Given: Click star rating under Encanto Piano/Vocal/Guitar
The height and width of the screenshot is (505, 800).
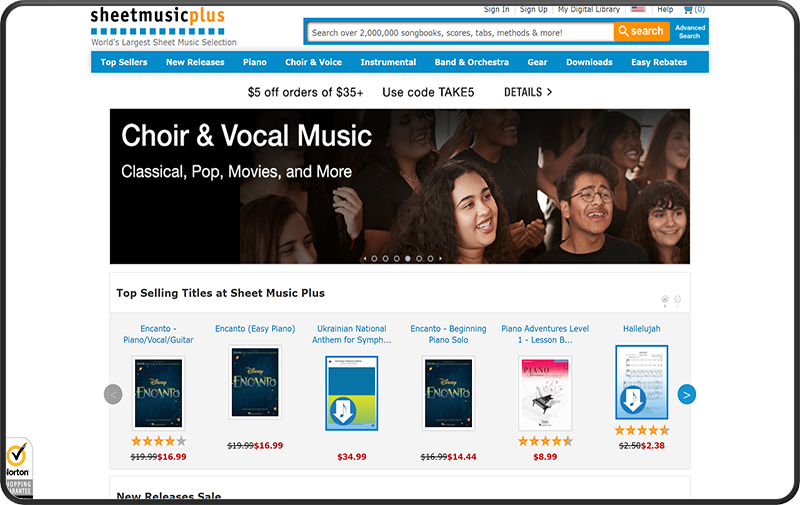Looking at the screenshot, I should coord(158,441).
